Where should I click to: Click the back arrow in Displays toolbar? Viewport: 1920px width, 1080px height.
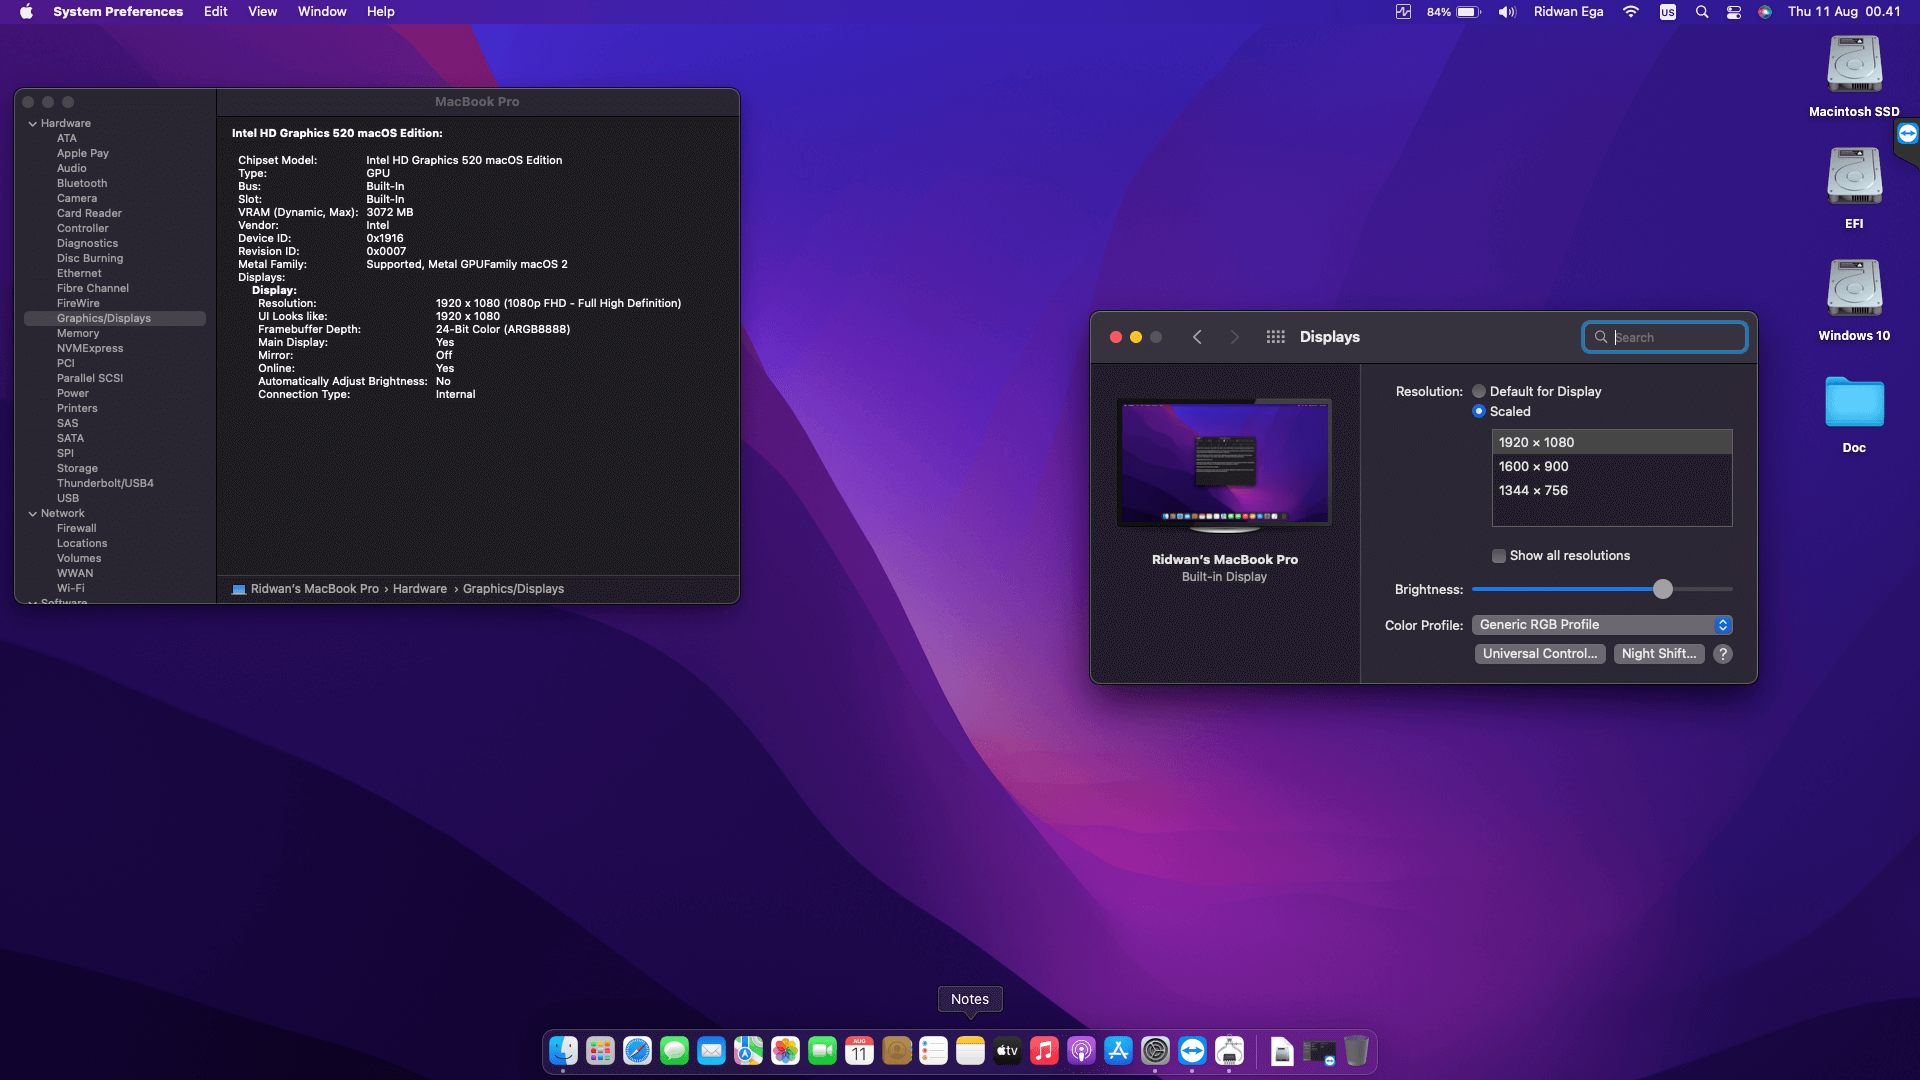[x=1197, y=337]
